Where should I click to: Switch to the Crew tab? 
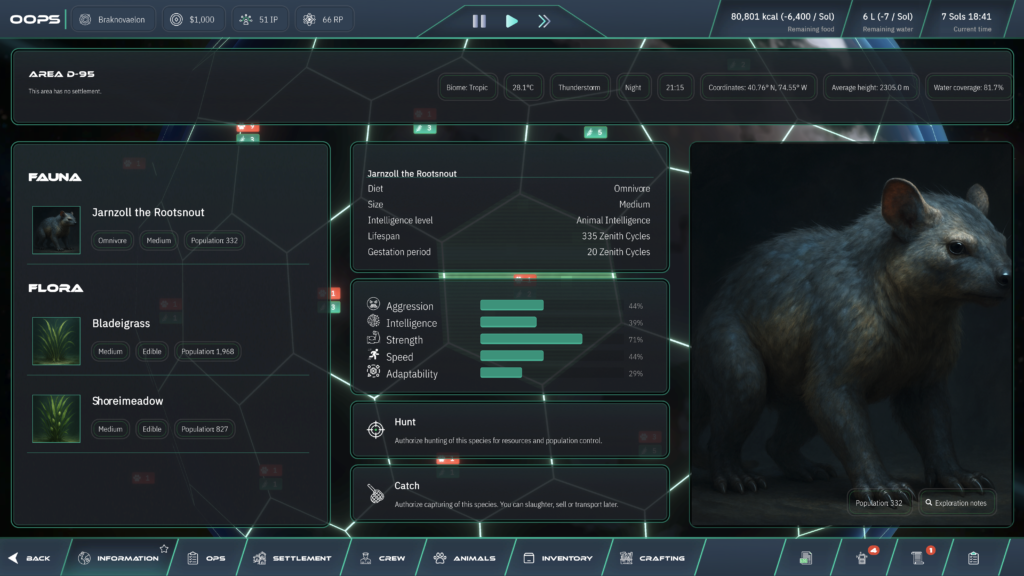(382, 558)
